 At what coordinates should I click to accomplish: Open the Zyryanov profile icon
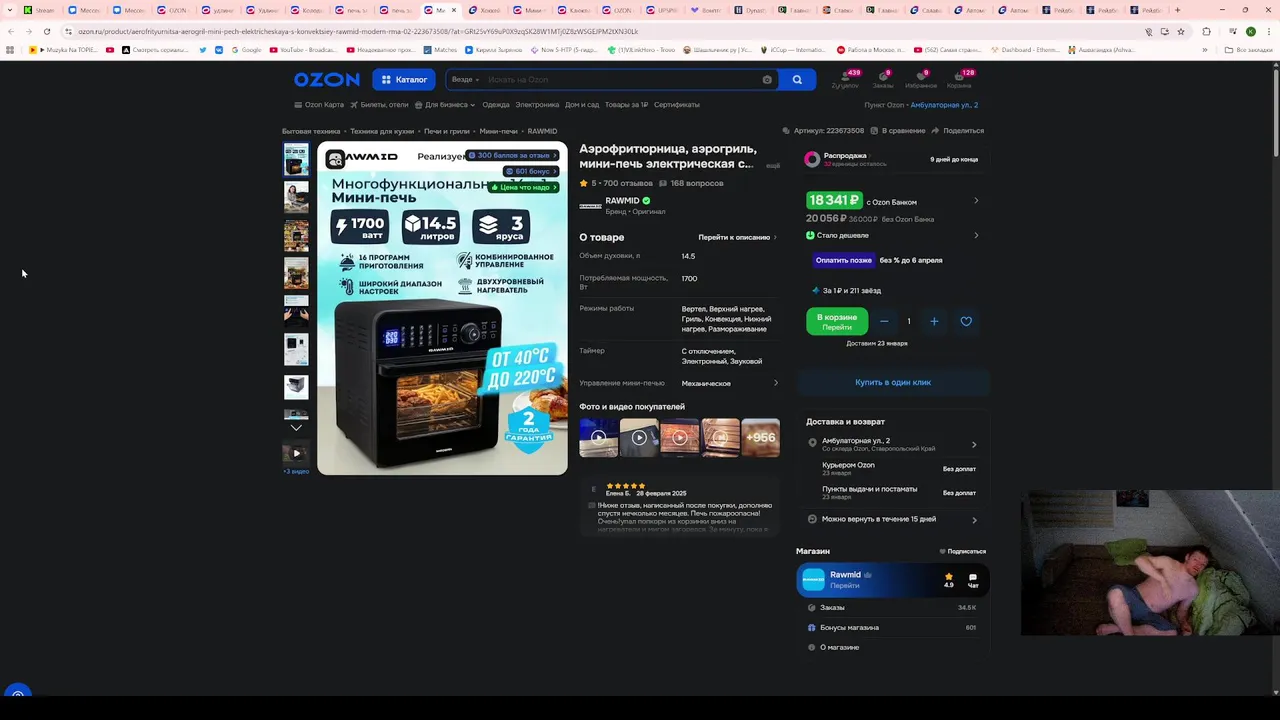tap(845, 79)
